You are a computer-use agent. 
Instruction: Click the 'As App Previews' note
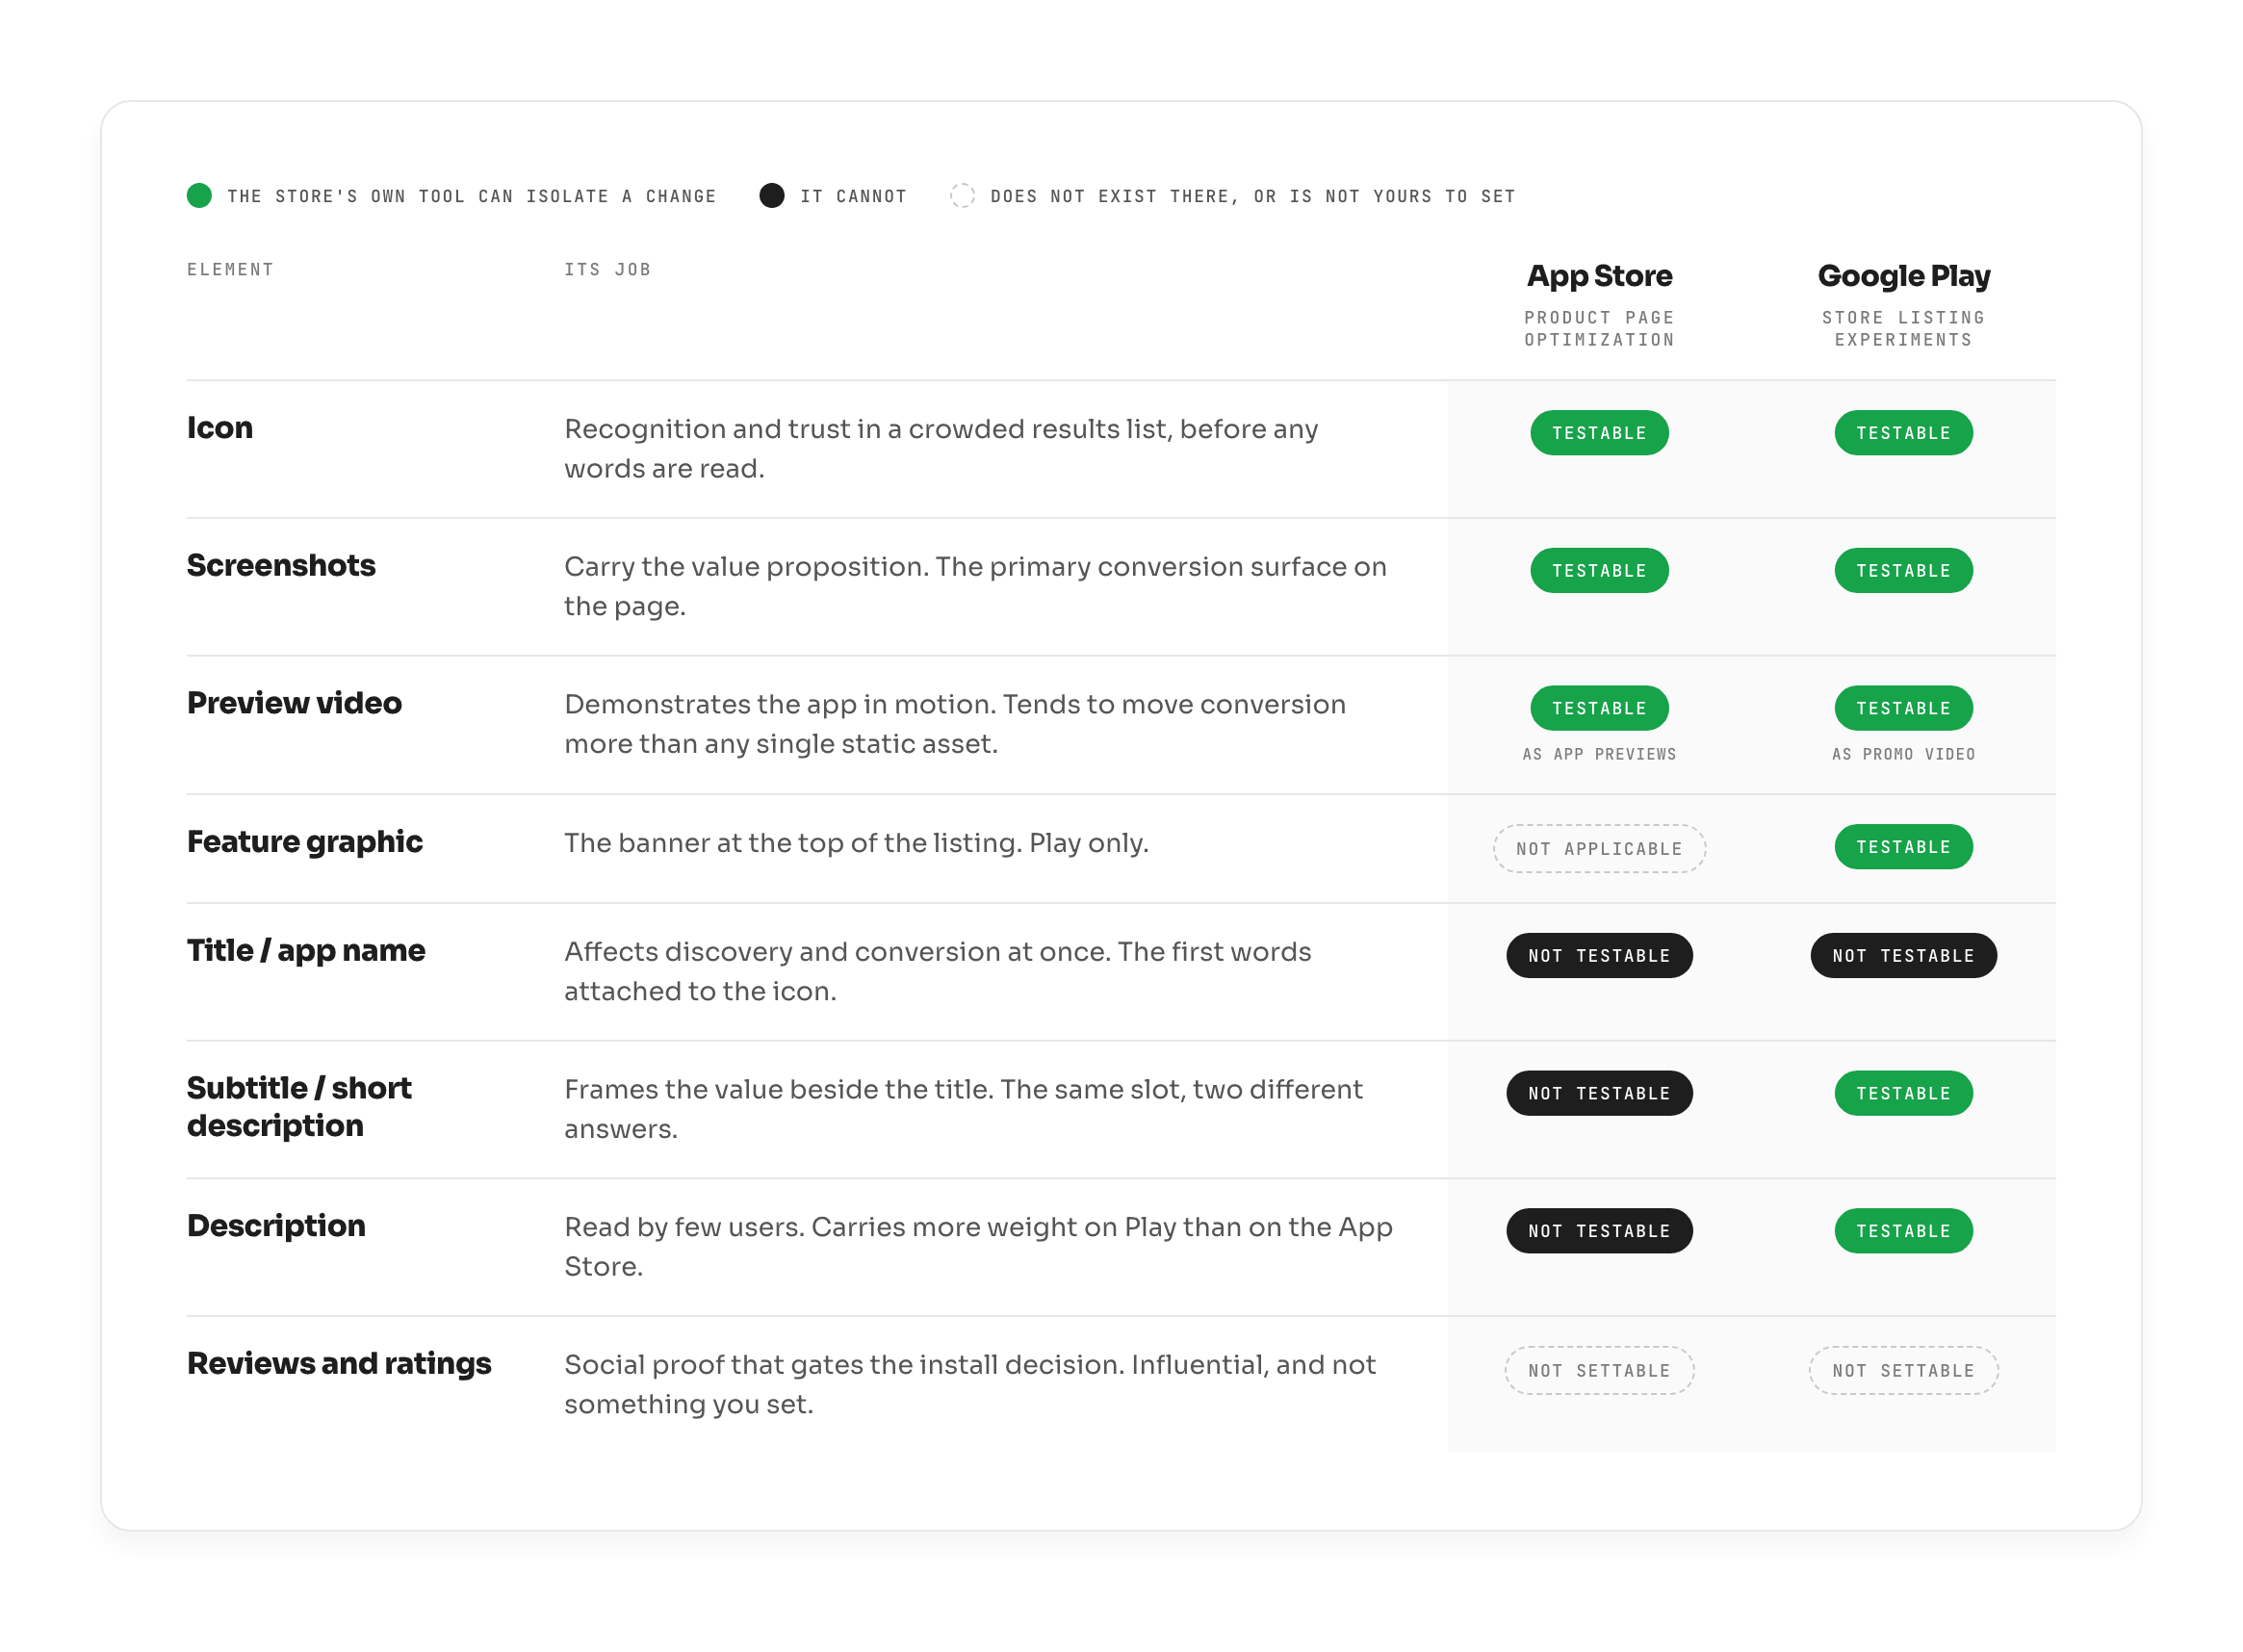(1599, 755)
